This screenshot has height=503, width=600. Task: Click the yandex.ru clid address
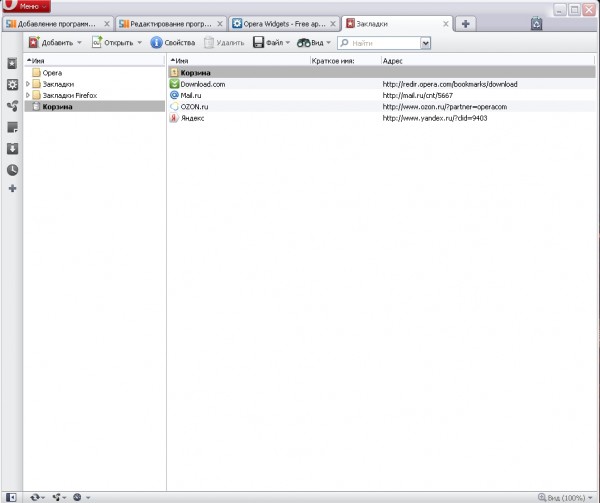(435, 118)
